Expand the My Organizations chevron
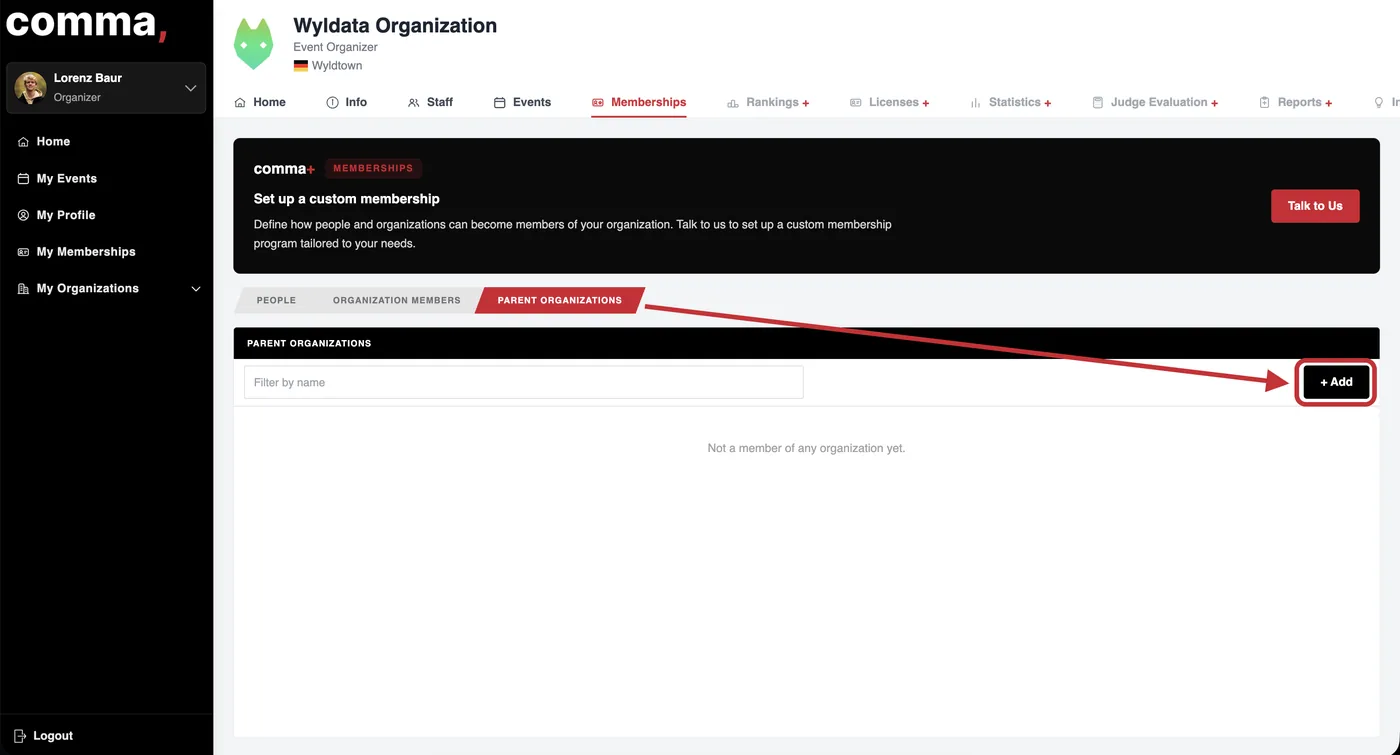This screenshot has height=755, width=1400. pos(196,289)
